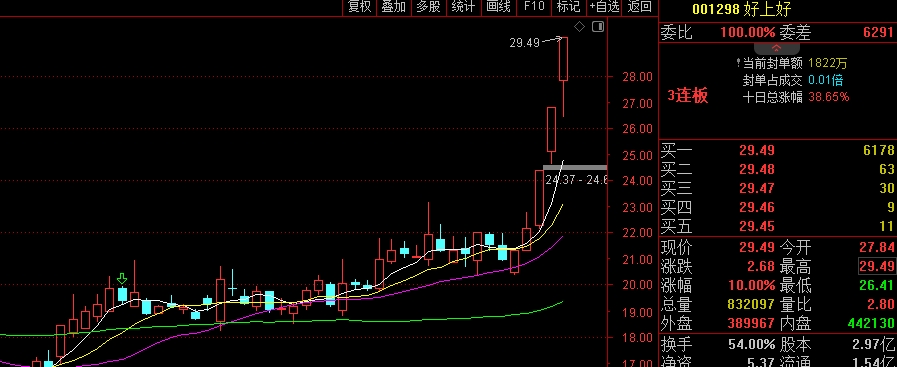Image resolution: width=897 pixels, height=367 pixels.
Task: Add stock via +自选 button
Action: tap(605, 7)
